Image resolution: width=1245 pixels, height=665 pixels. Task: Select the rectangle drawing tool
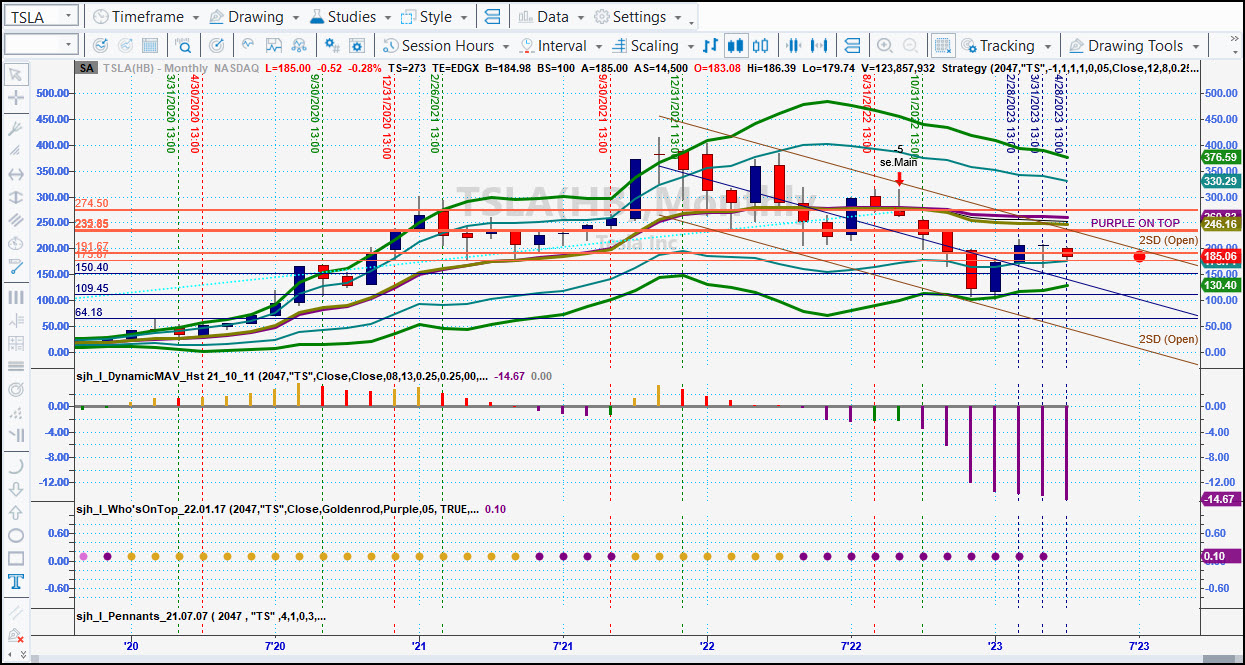pos(16,558)
